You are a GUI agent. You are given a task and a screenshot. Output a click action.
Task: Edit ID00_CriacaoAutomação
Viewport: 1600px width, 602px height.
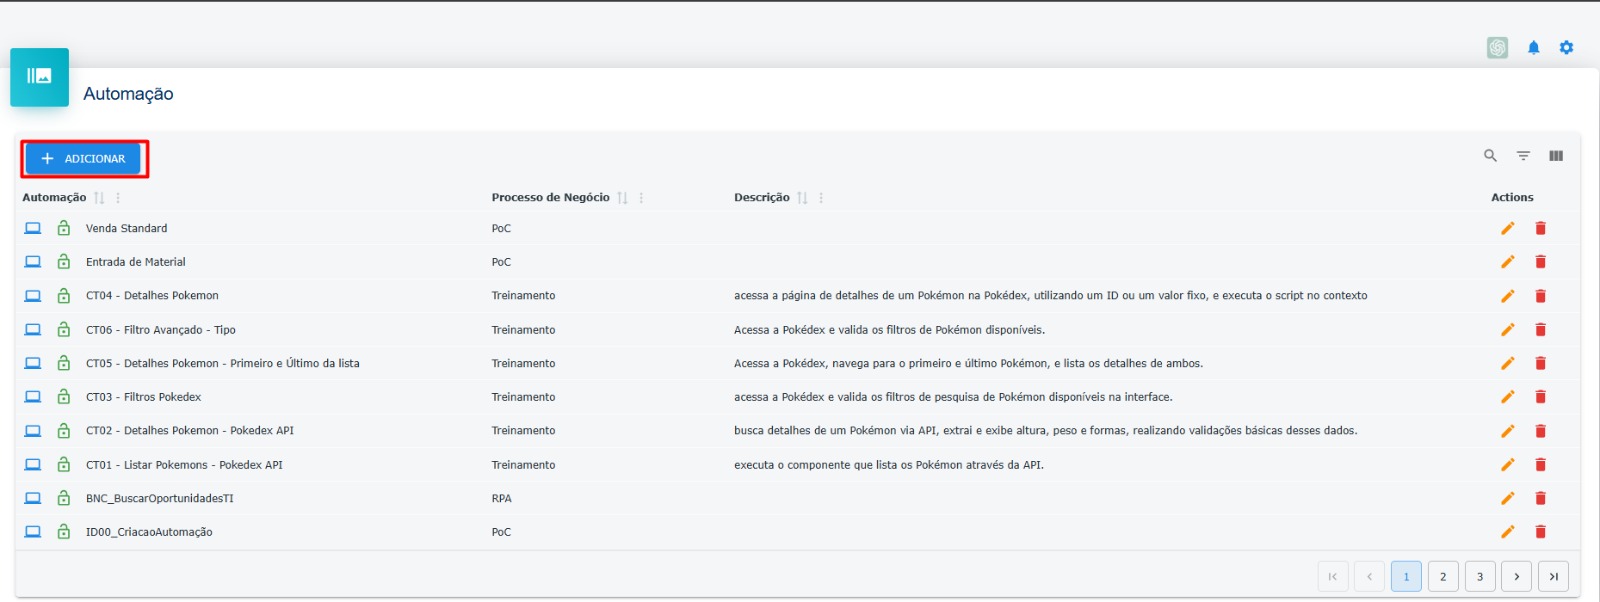[1507, 532]
